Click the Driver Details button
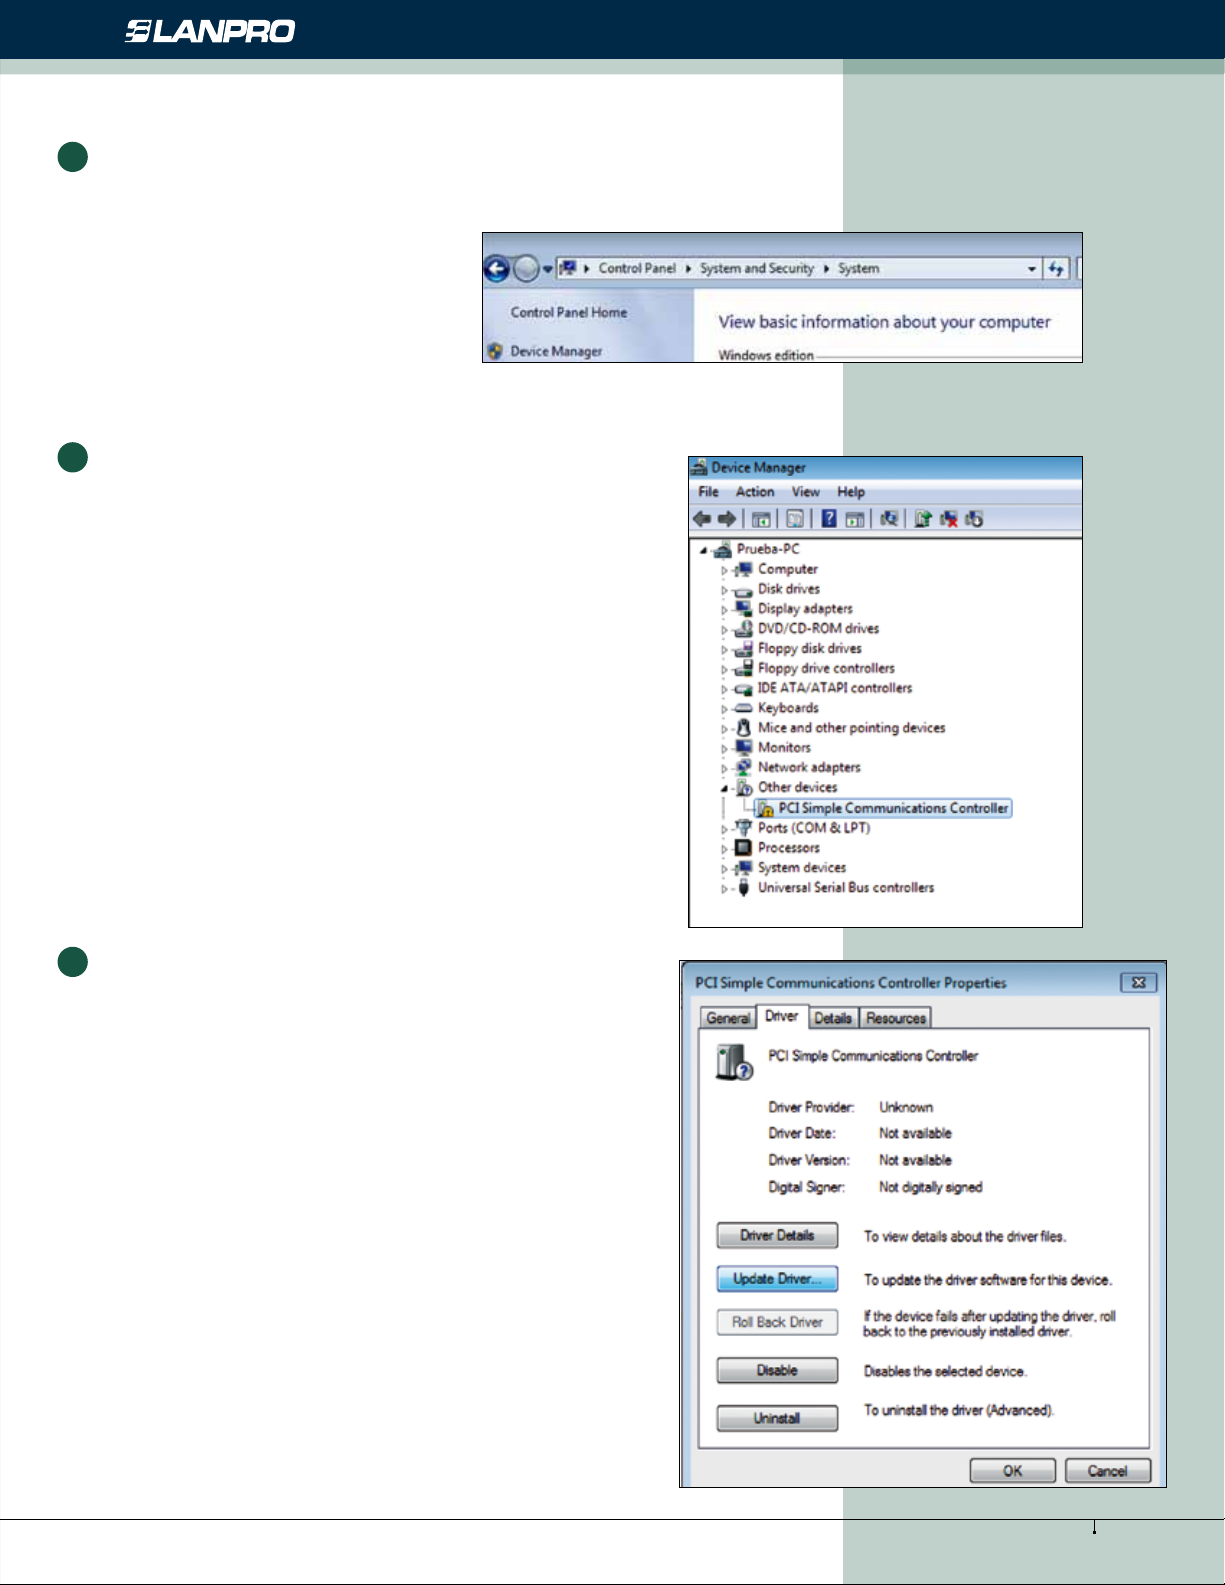The image size is (1225, 1585). (x=777, y=1236)
